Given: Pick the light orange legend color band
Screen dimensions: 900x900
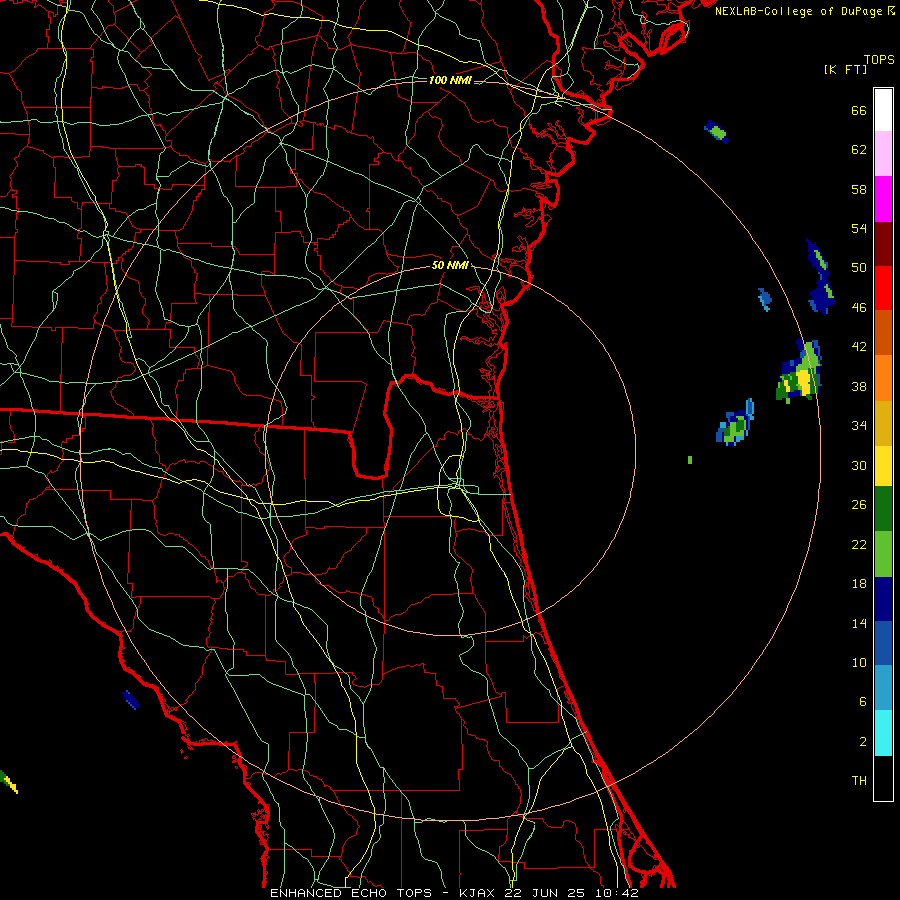Looking at the screenshot, I should coord(883,378).
